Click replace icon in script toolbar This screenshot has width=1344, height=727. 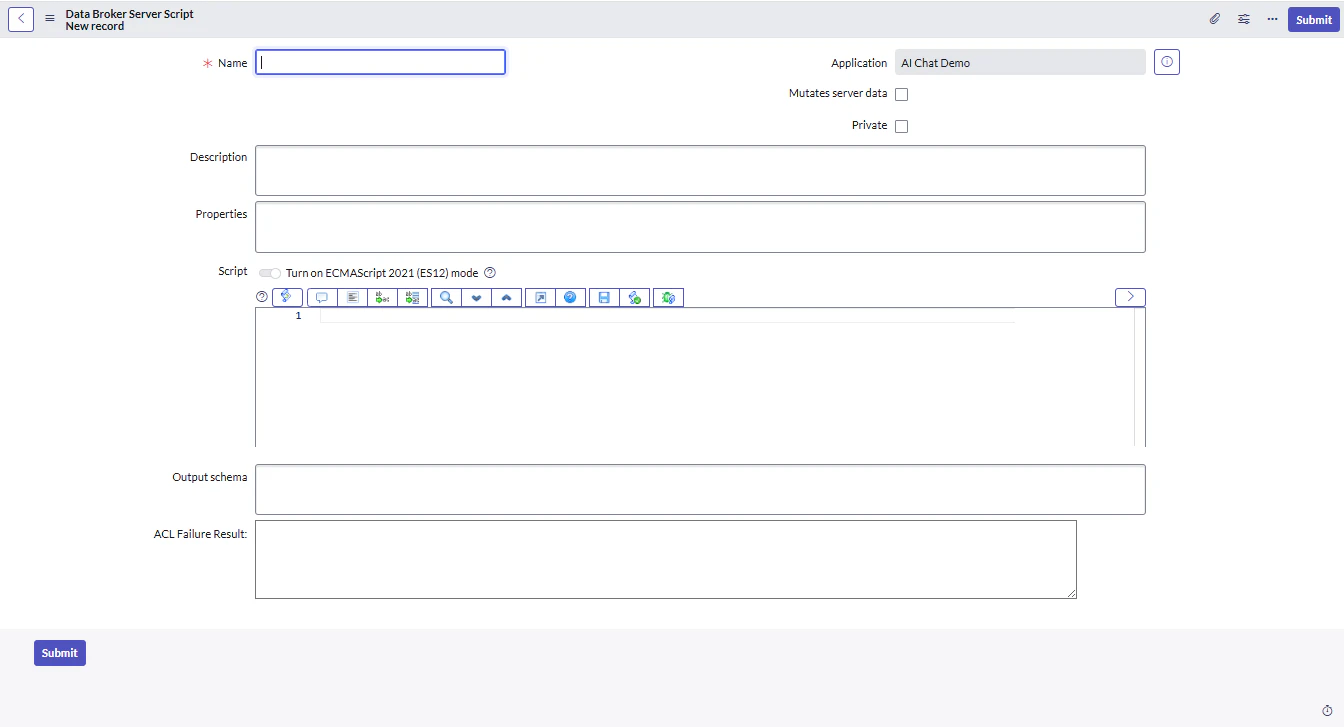[x=382, y=297]
